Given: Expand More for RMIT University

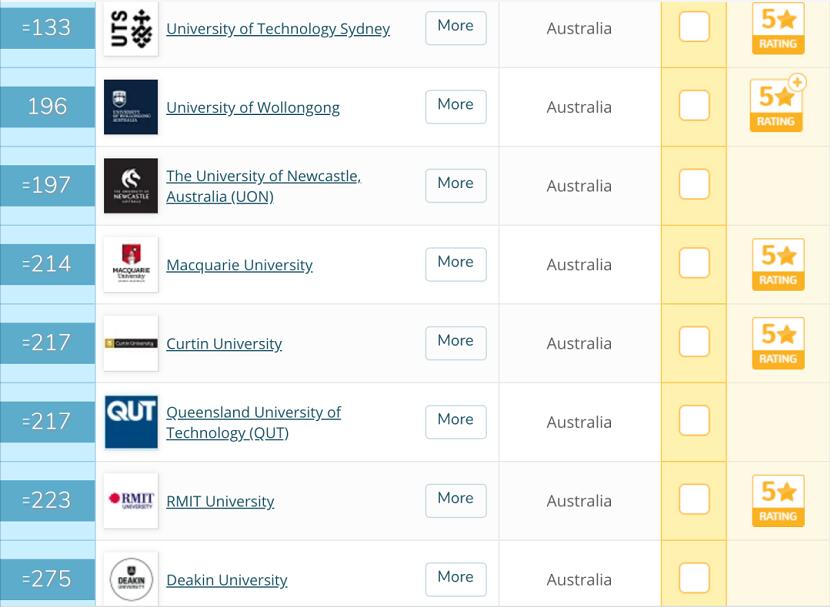Looking at the screenshot, I should pyautogui.click(x=456, y=499).
